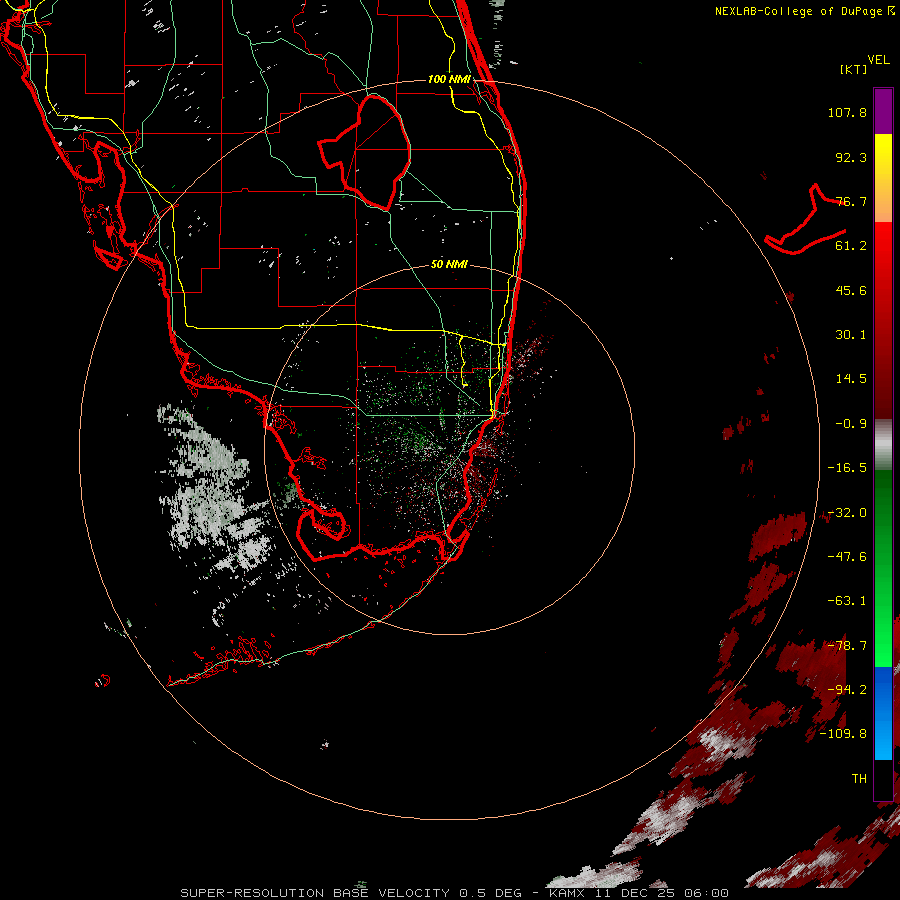Click the Super-Resolution Base Velocity caption text
This screenshot has width=900, height=900.
pos(455,893)
